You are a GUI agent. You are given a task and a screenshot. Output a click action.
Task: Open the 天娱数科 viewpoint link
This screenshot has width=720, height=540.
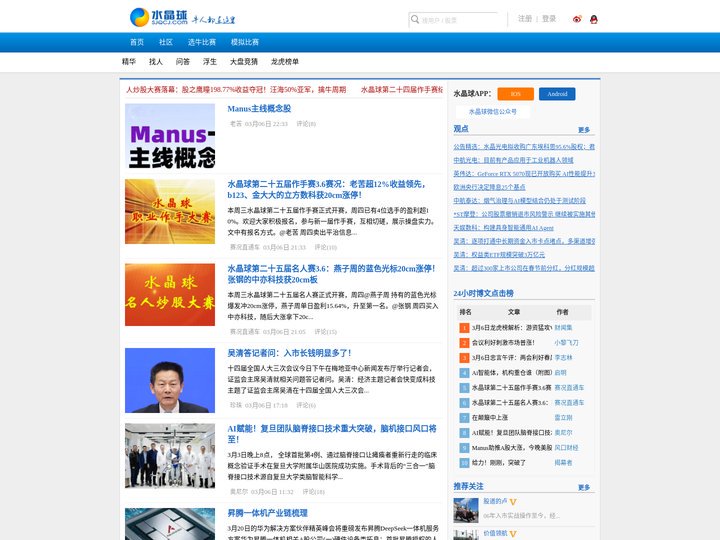503,228
